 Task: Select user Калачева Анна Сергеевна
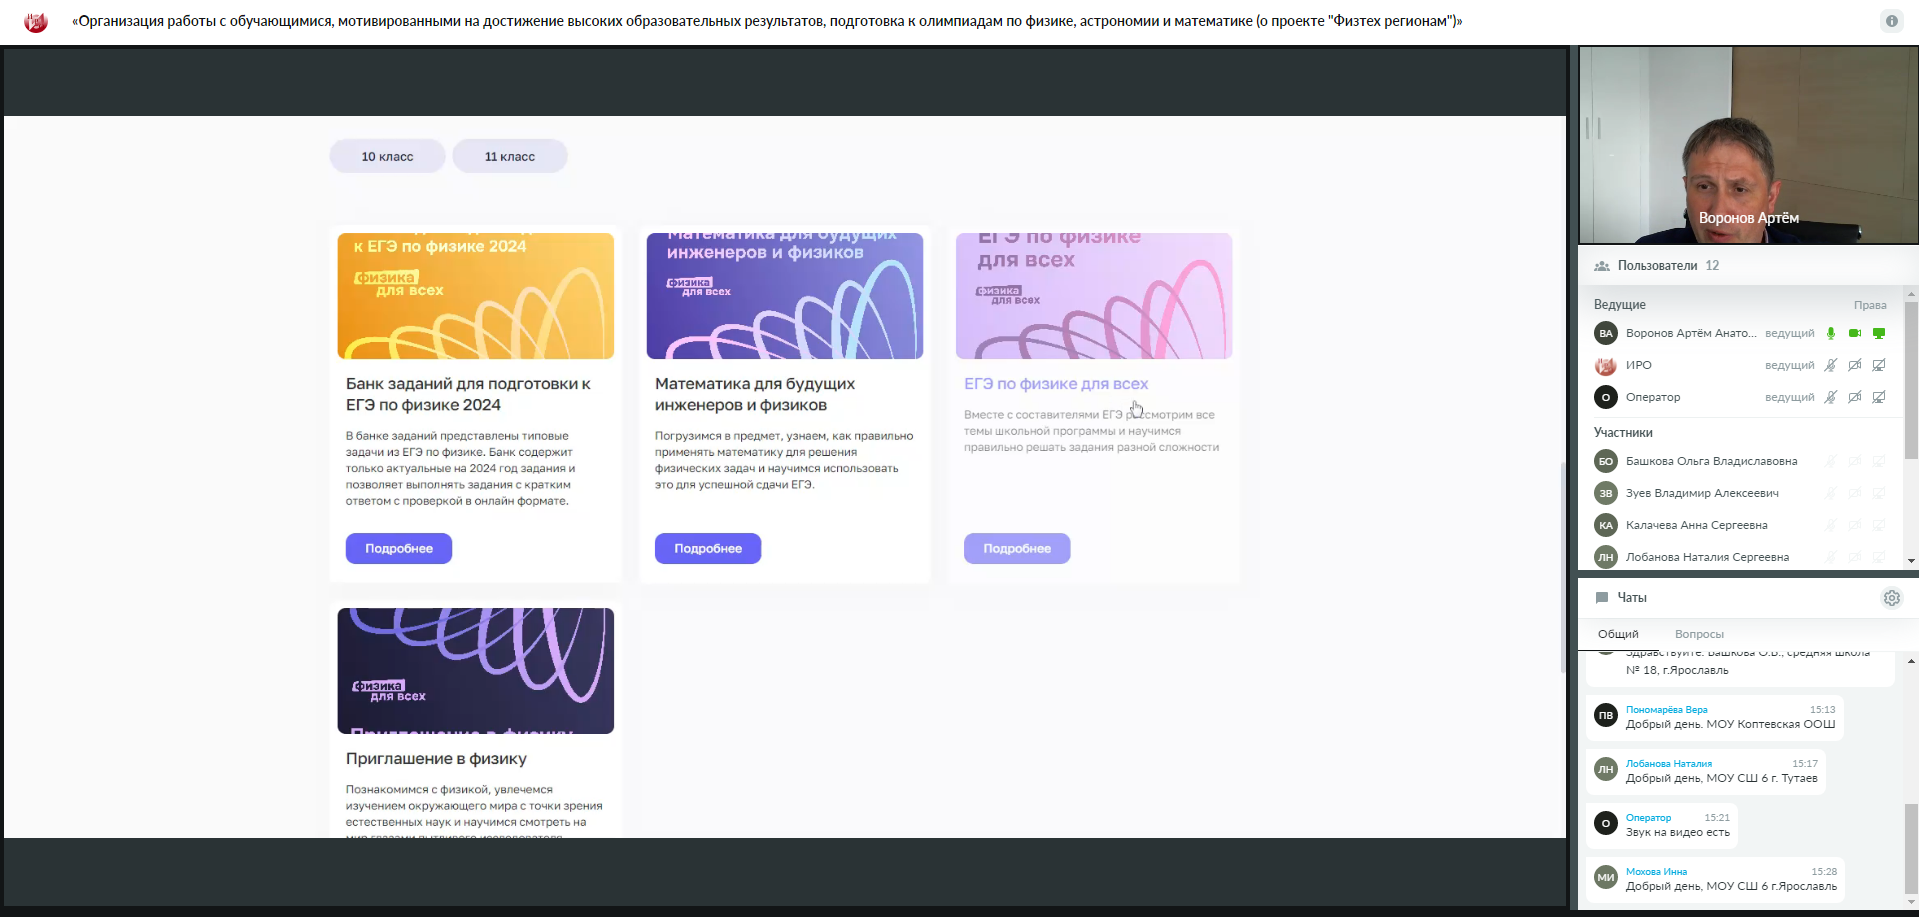[x=1696, y=526]
